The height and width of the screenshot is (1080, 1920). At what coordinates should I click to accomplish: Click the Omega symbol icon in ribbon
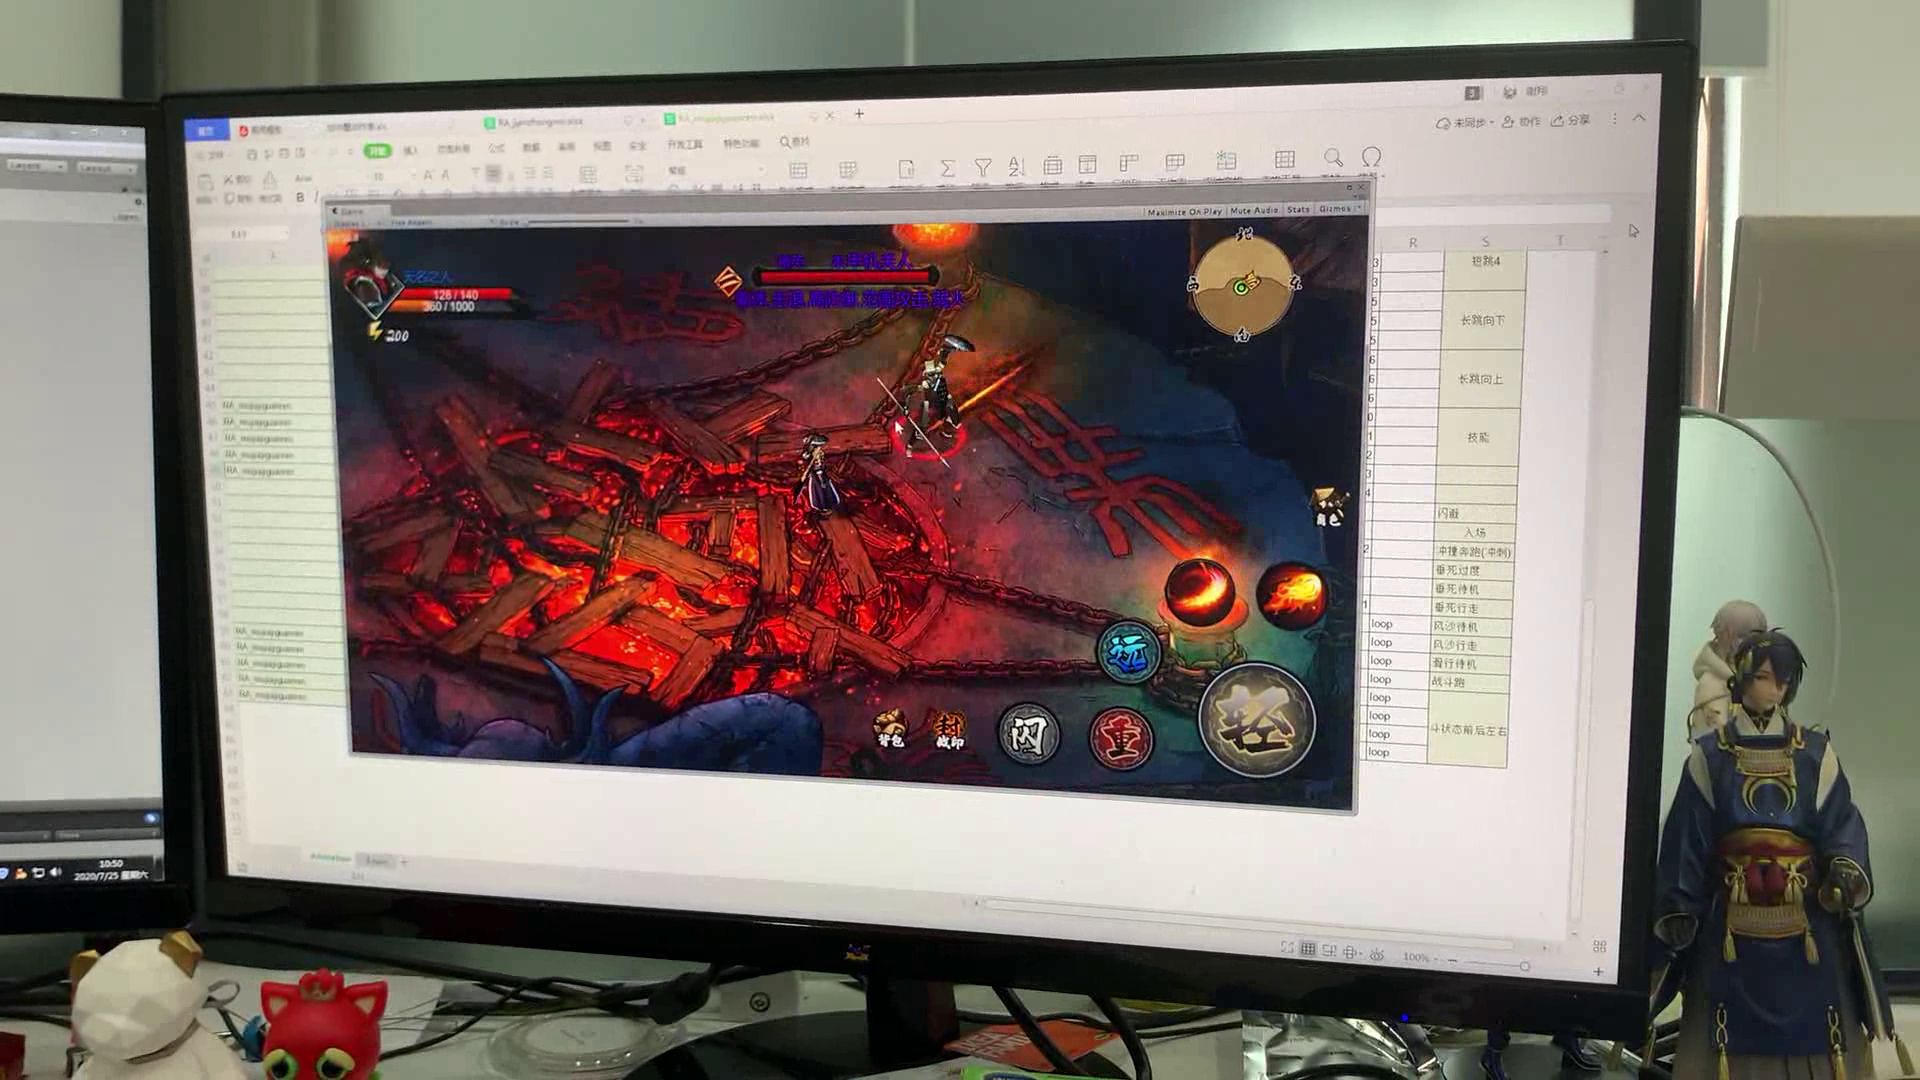pyautogui.click(x=1371, y=157)
